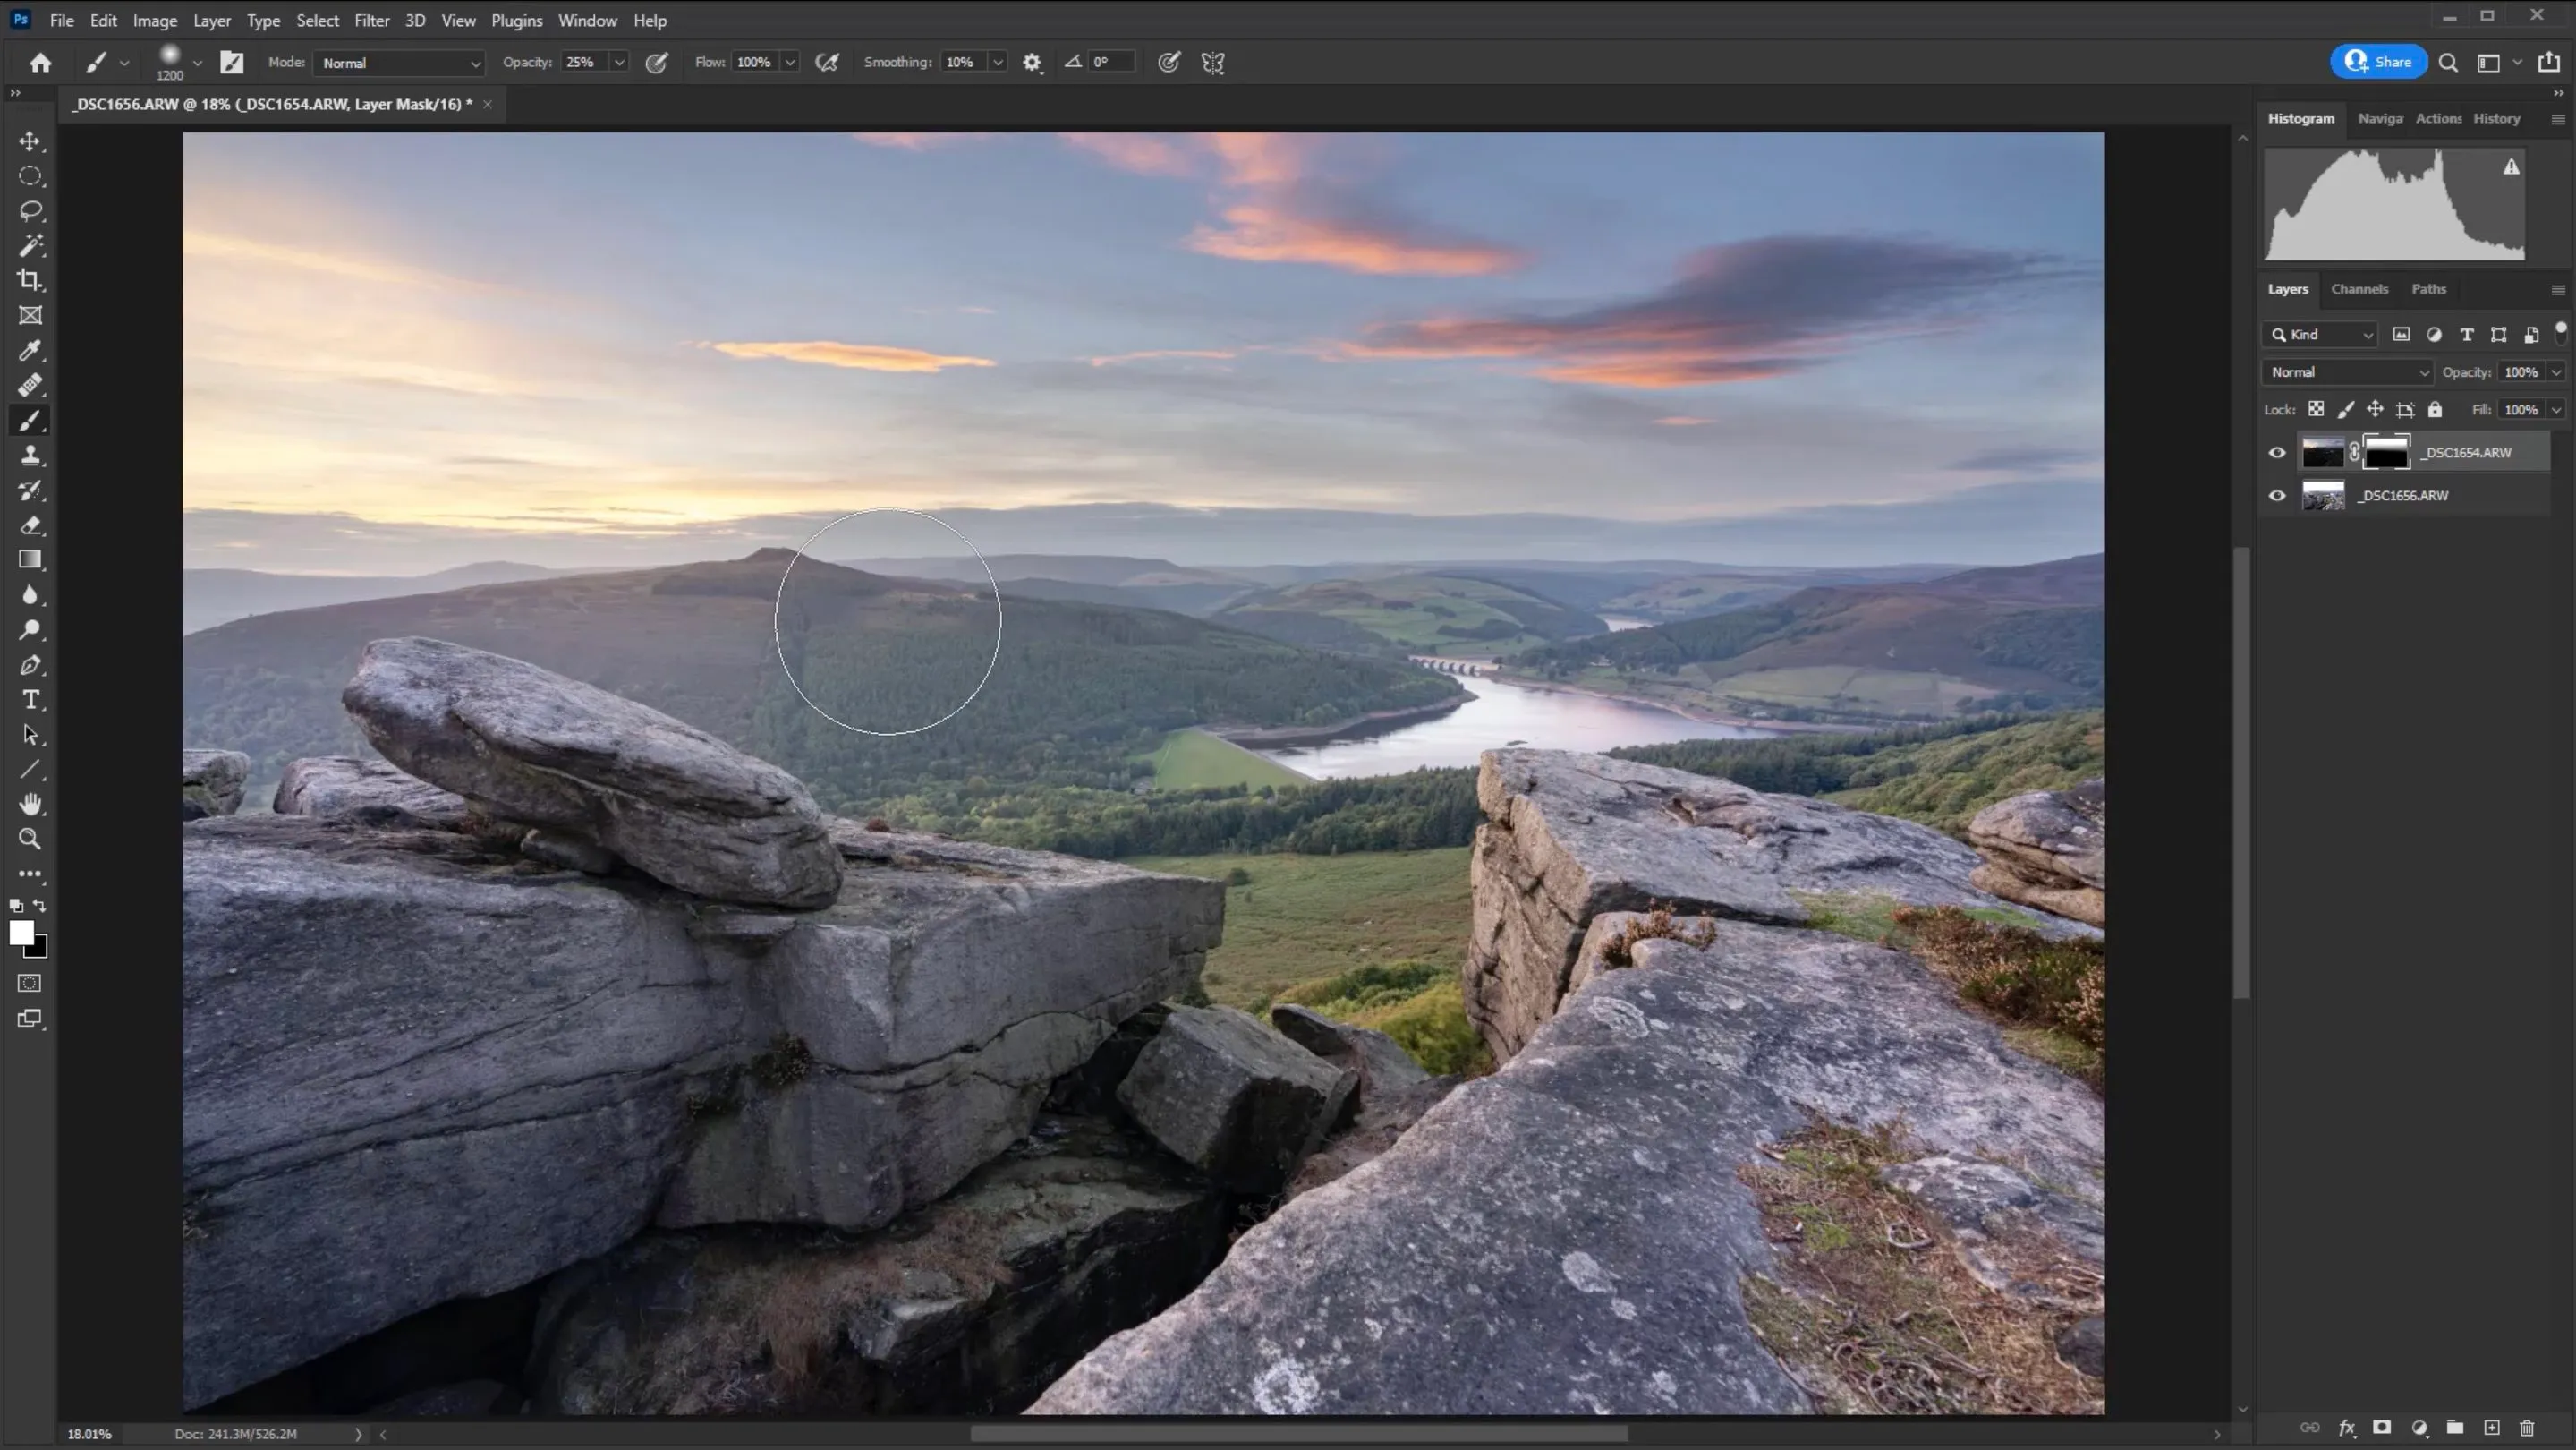The image size is (2576, 1450).
Task: Go to the Home screen
Action: tap(40, 62)
